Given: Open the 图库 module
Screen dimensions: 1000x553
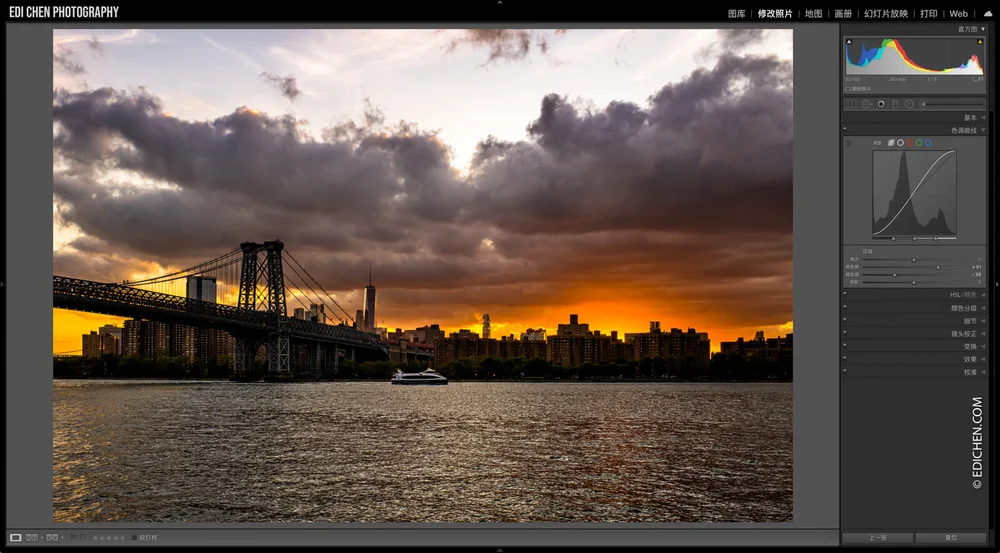Looking at the screenshot, I should 737,13.
